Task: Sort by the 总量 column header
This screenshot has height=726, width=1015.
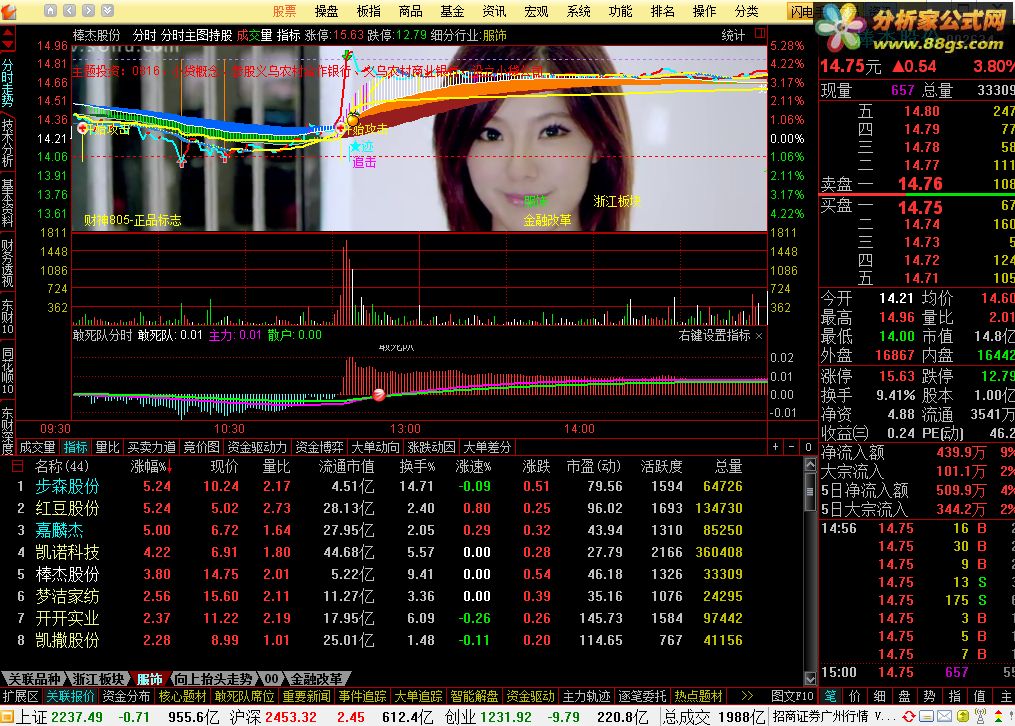Action: coord(728,467)
